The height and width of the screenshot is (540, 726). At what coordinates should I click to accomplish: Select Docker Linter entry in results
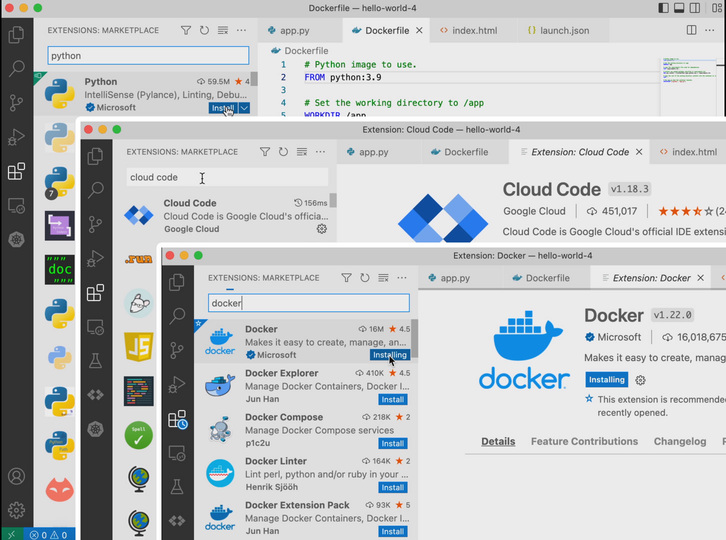coord(305,473)
